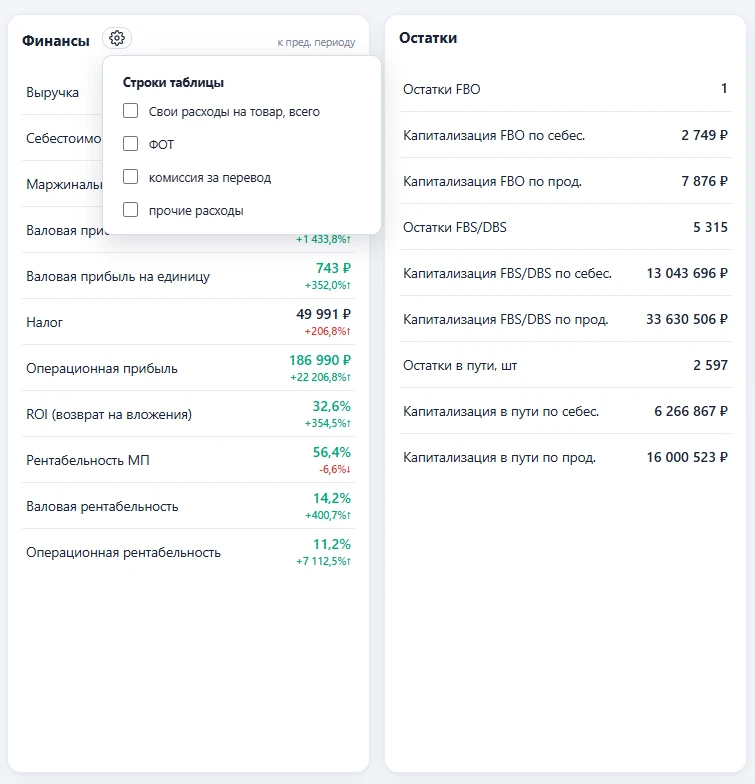Enable the 'Свои расходы на товар, всего' checkbox

(130, 110)
